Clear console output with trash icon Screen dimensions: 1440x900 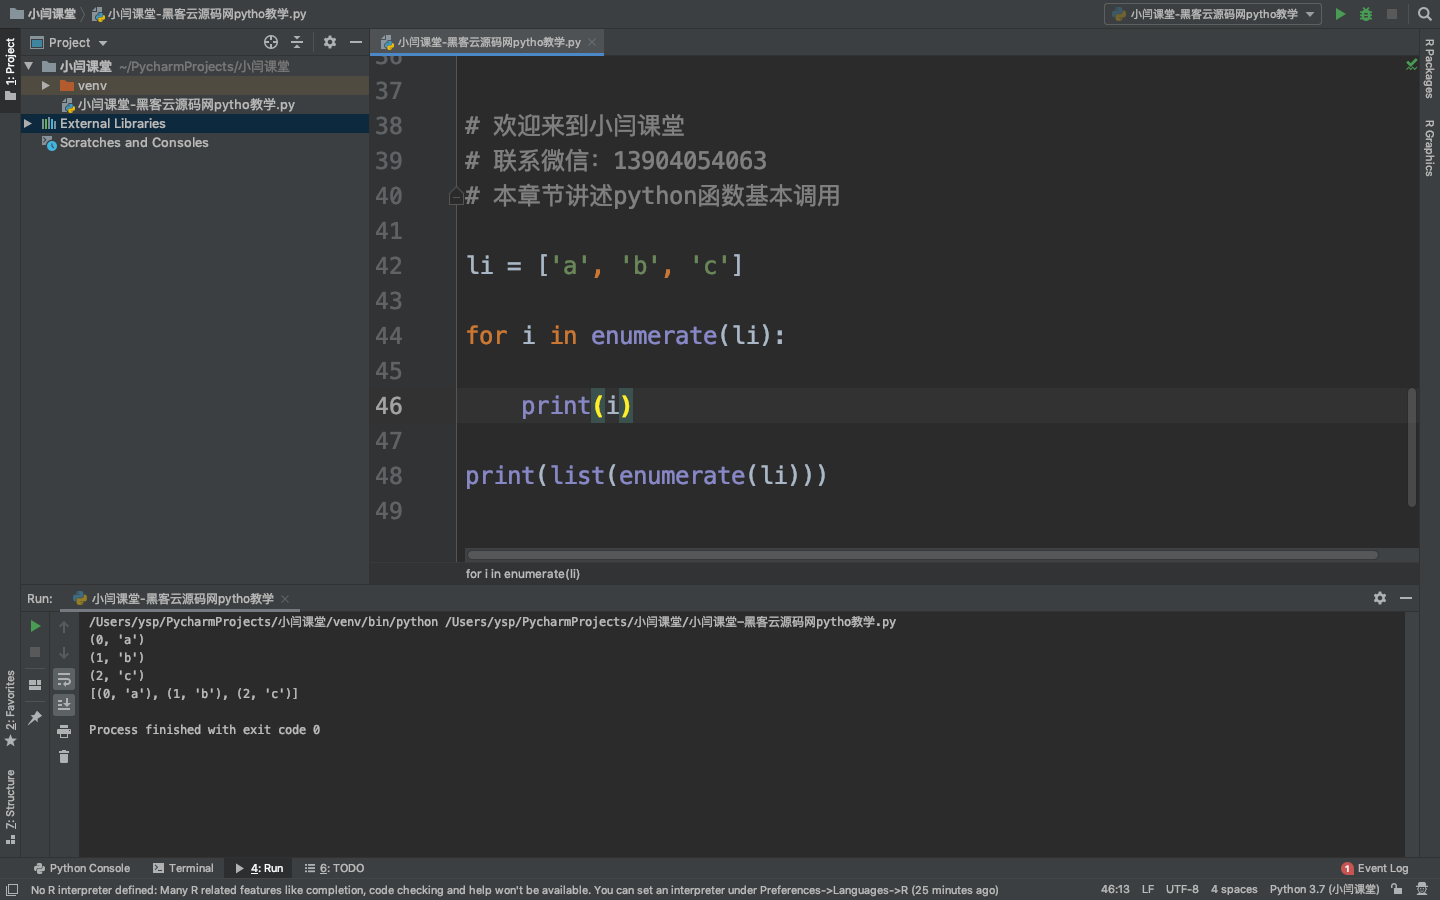64,757
